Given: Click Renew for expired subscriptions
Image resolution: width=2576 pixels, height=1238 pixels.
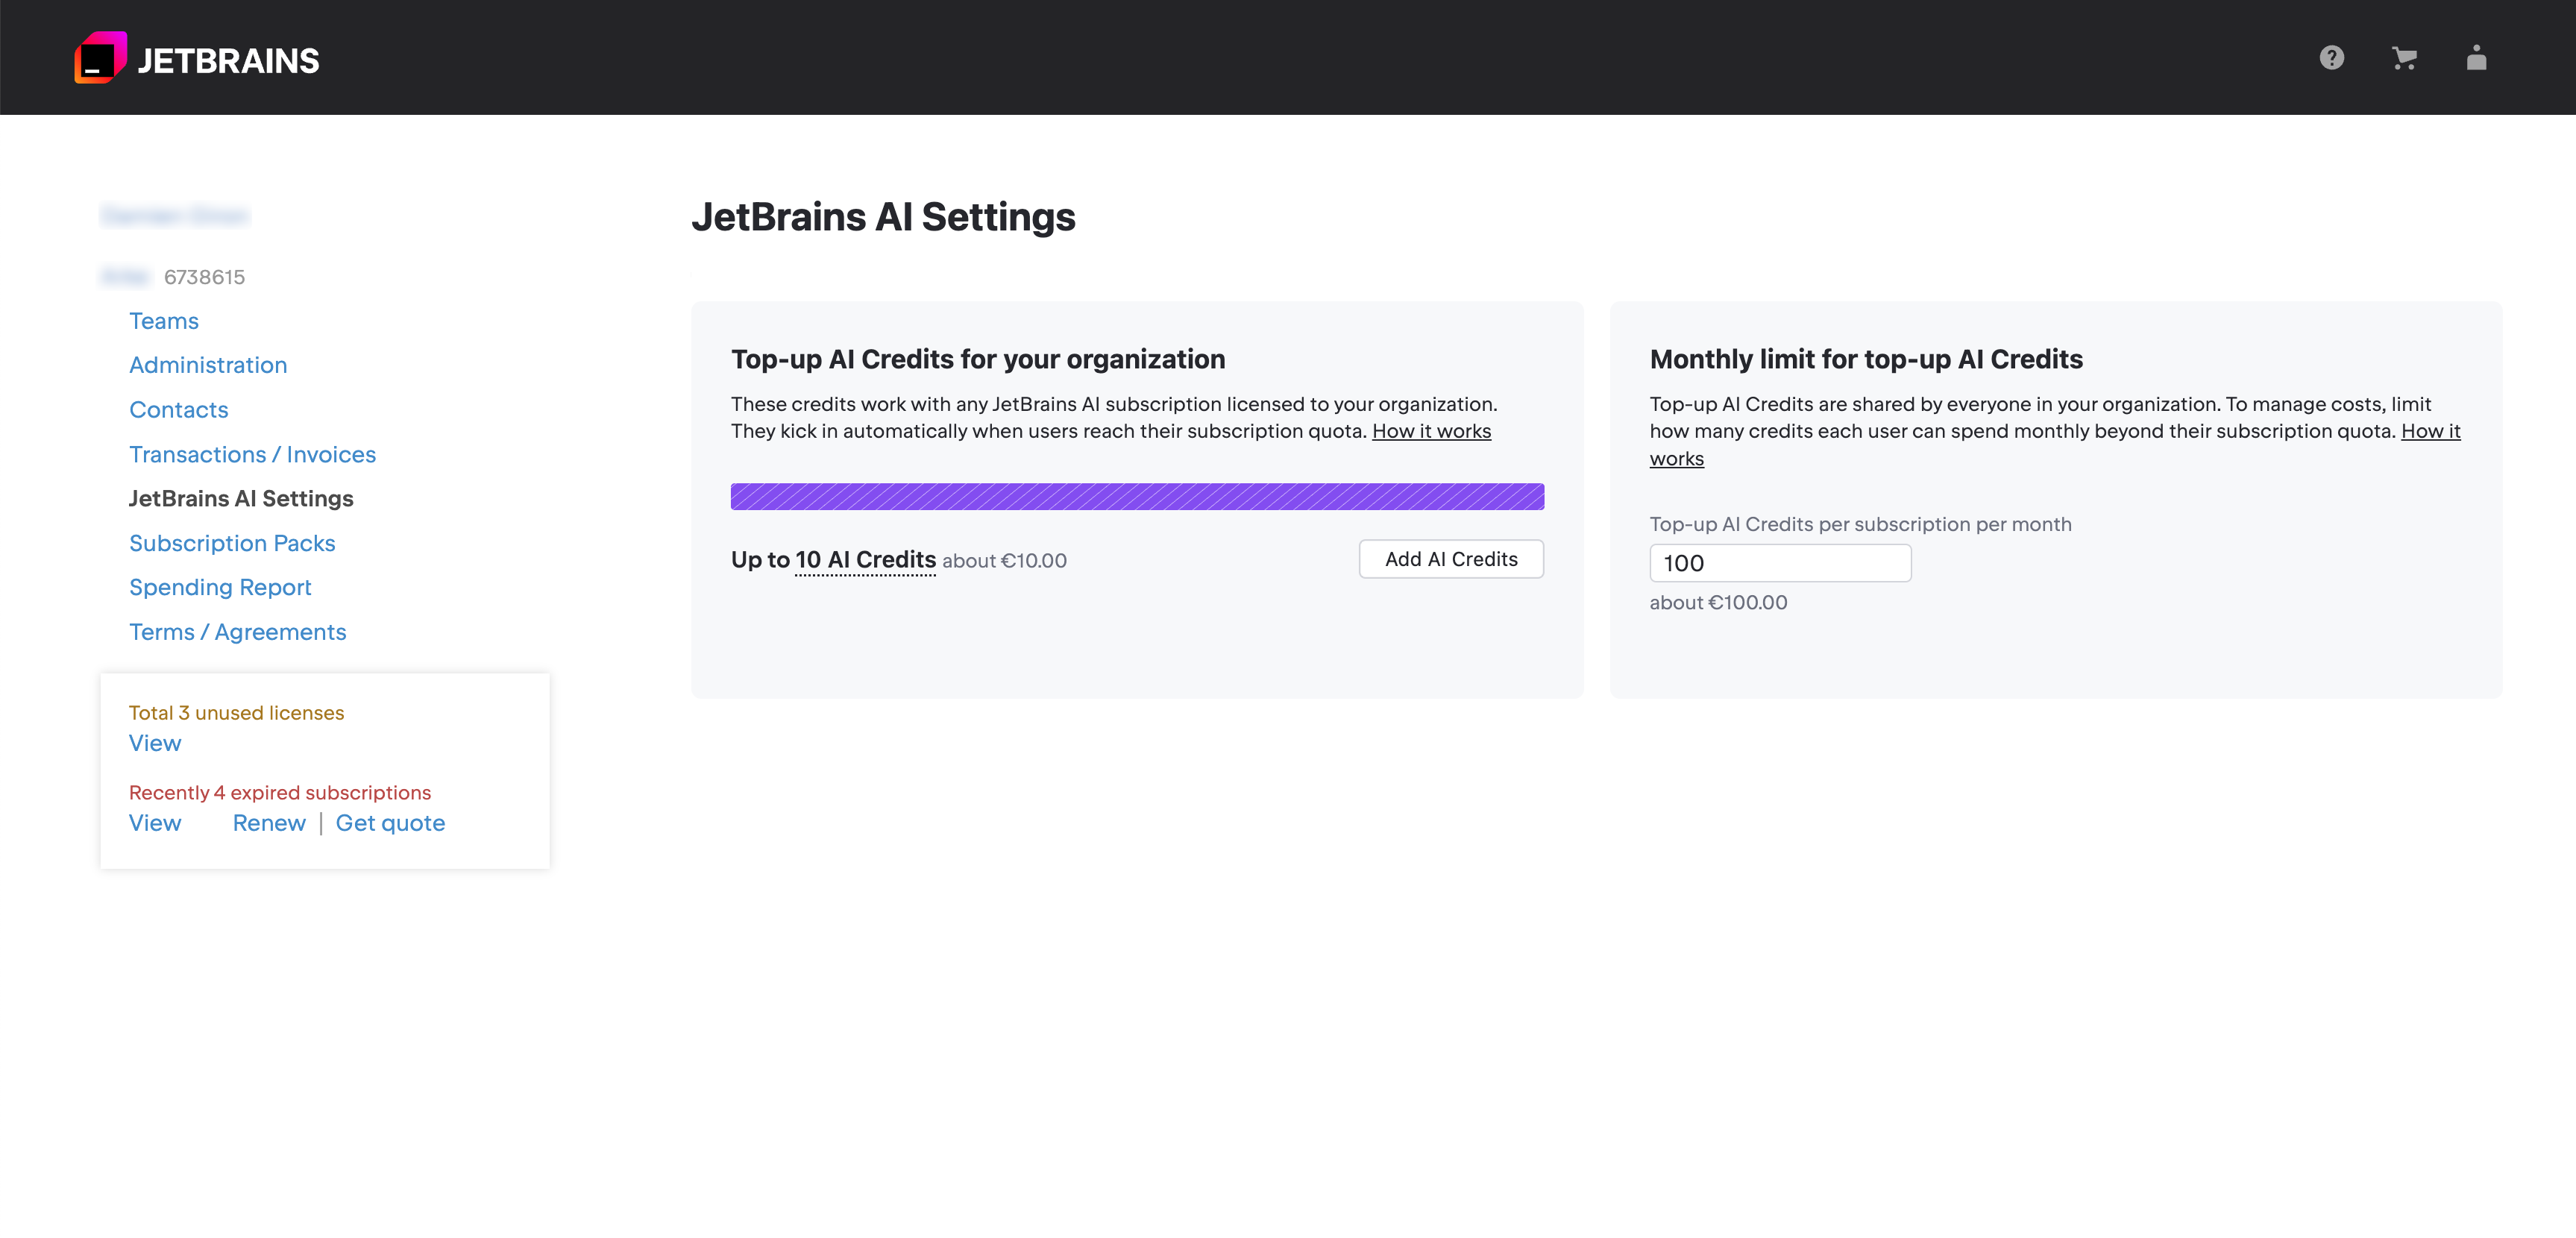Looking at the screenshot, I should click(x=269, y=823).
